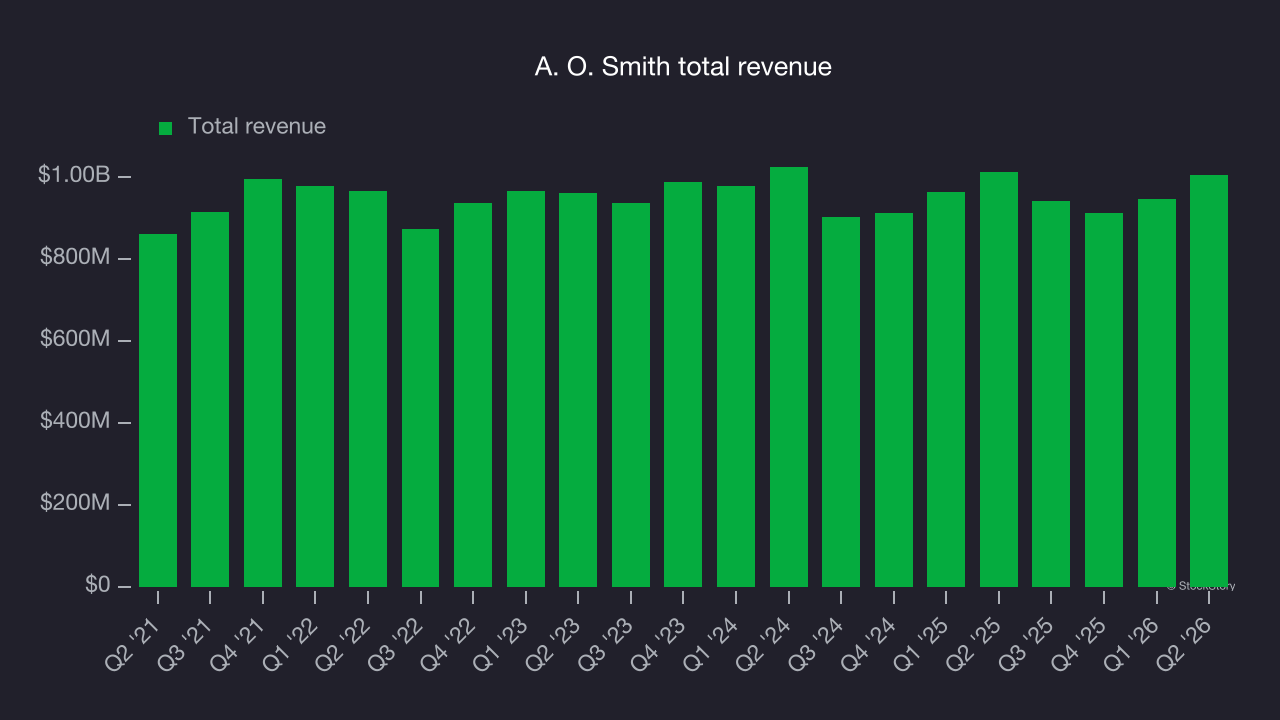Select the green bar above Q1 '25
Viewport: 1280px width, 720px height.
pyautogui.click(x=946, y=389)
